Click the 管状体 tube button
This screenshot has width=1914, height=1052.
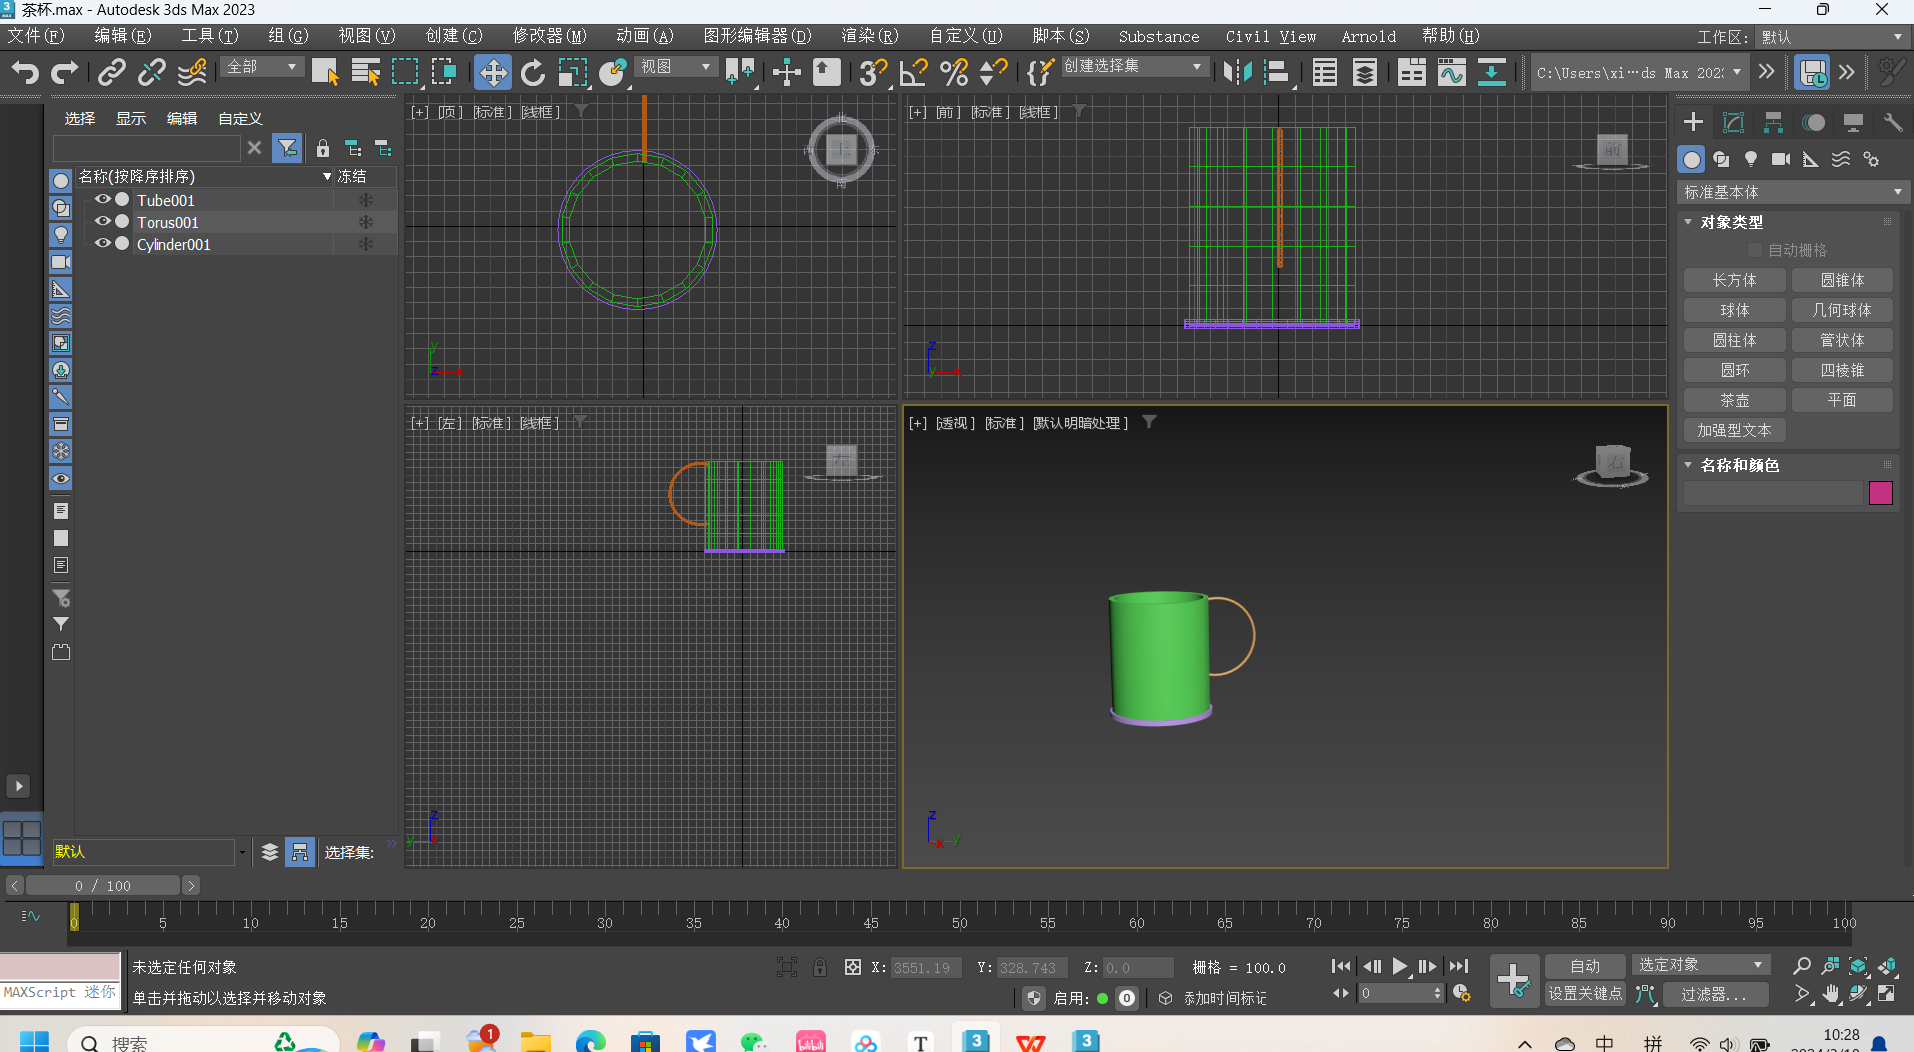tap(1842, 340)
